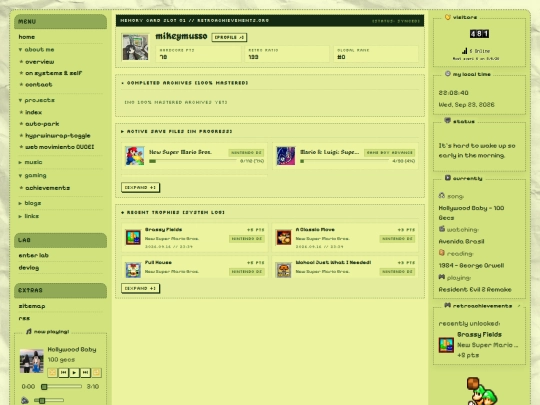Click the status widget icon
540x405 pixels.
coord(447,121)
